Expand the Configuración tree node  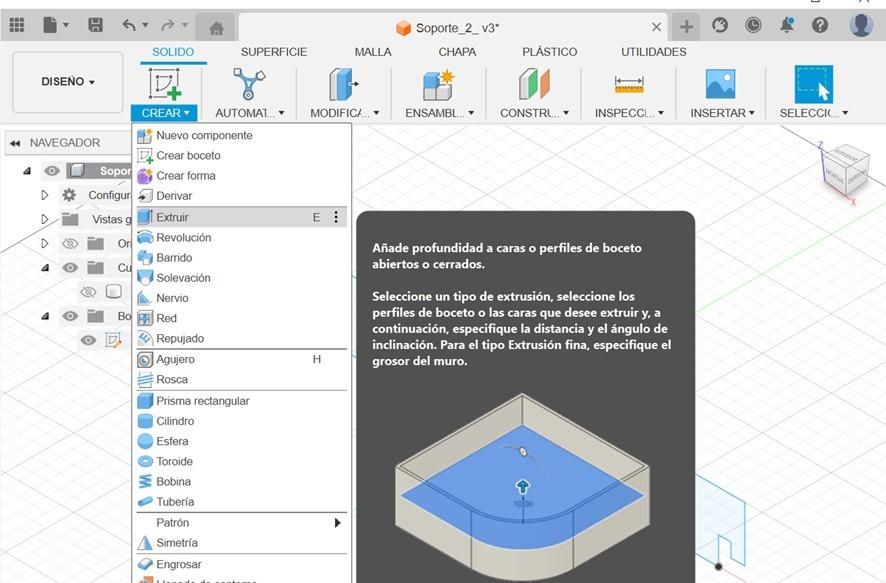click(x=45, y=195)
